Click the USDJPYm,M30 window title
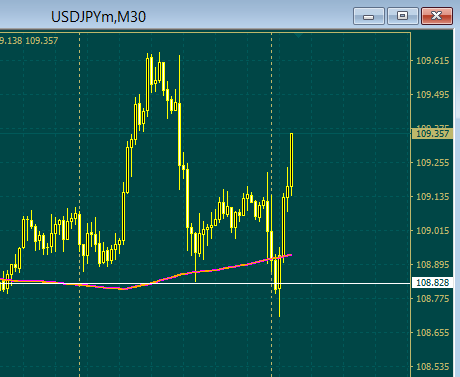 tap(98, 17)
